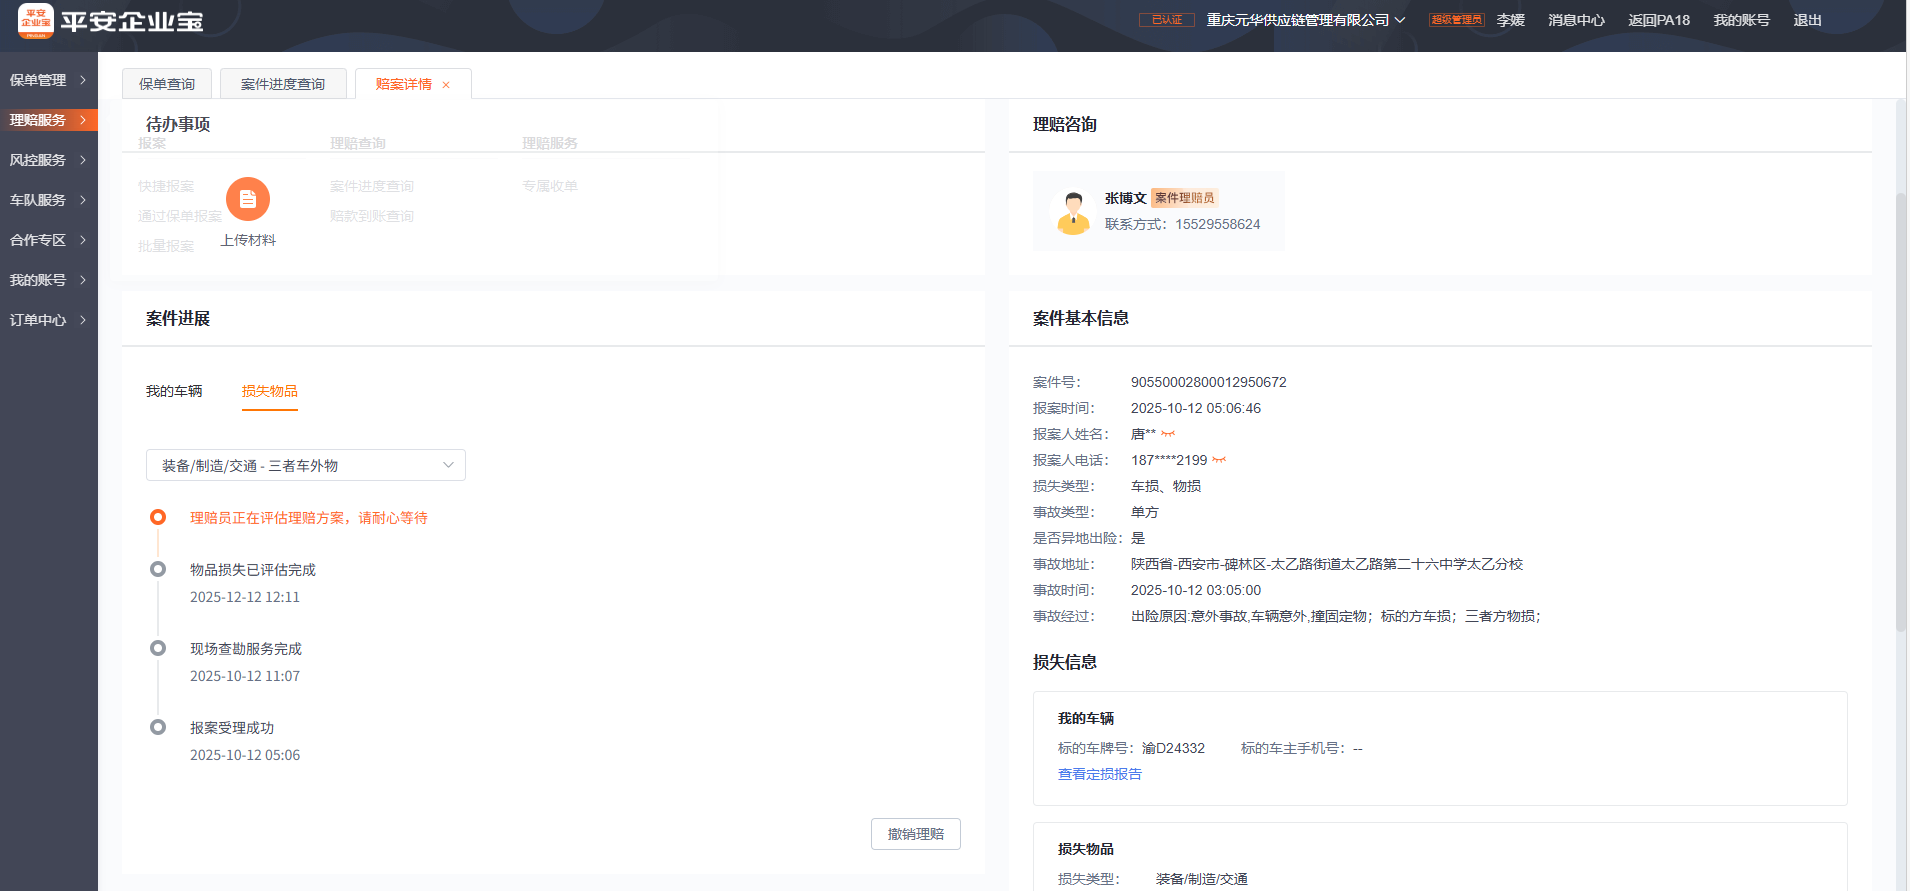Open the 查看定损报告 link
This screenshot has height=891, width=1910.
pos(1099,774)
